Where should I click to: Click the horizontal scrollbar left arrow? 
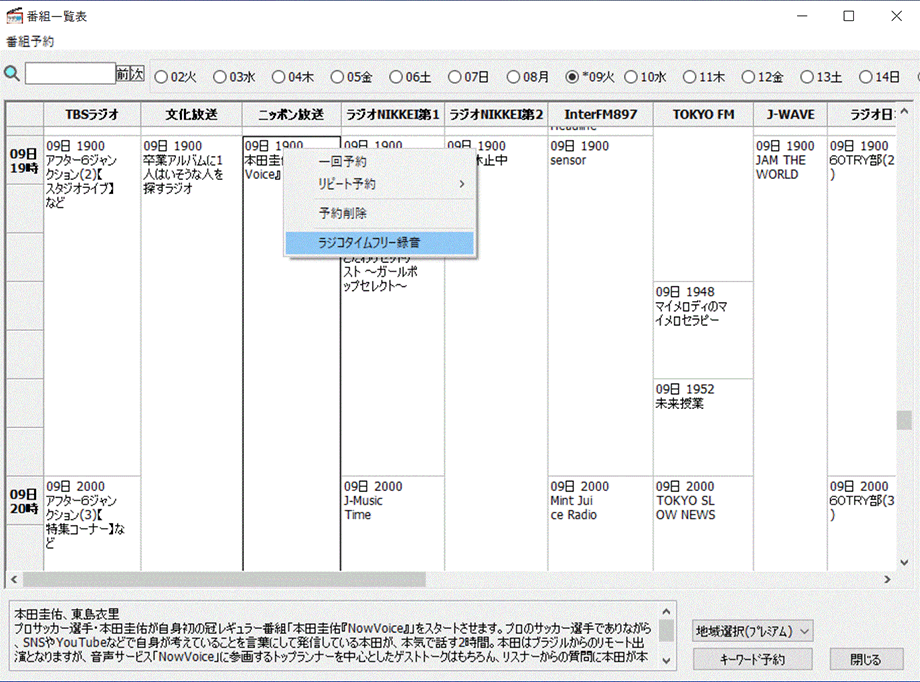14,580
